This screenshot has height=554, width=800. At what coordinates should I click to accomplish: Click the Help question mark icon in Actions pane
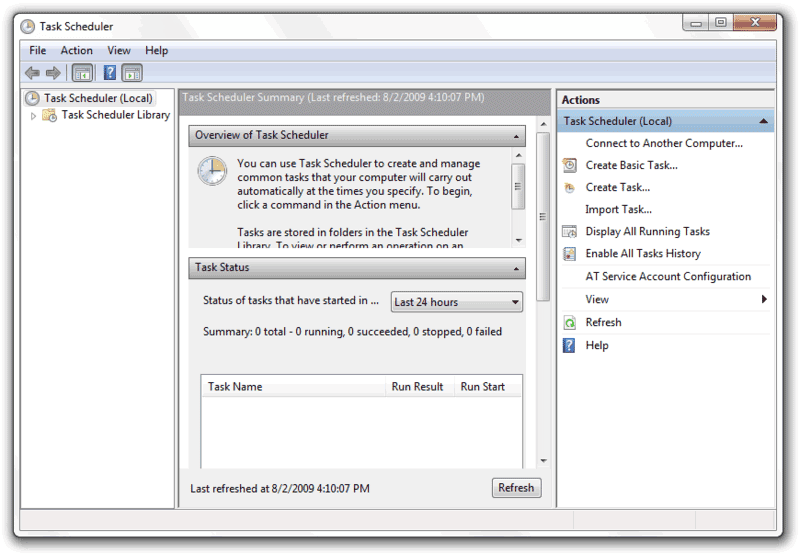pos(569,345)
